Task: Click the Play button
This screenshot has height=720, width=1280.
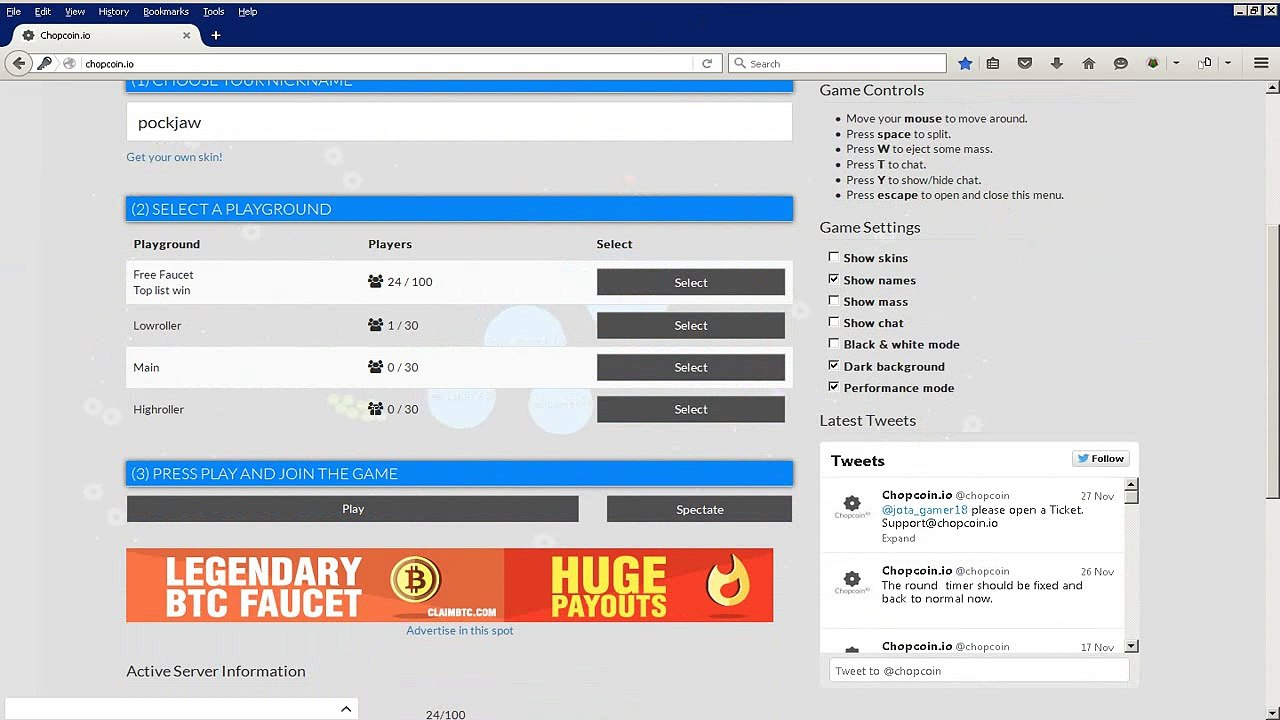Action: click(353, 509)
